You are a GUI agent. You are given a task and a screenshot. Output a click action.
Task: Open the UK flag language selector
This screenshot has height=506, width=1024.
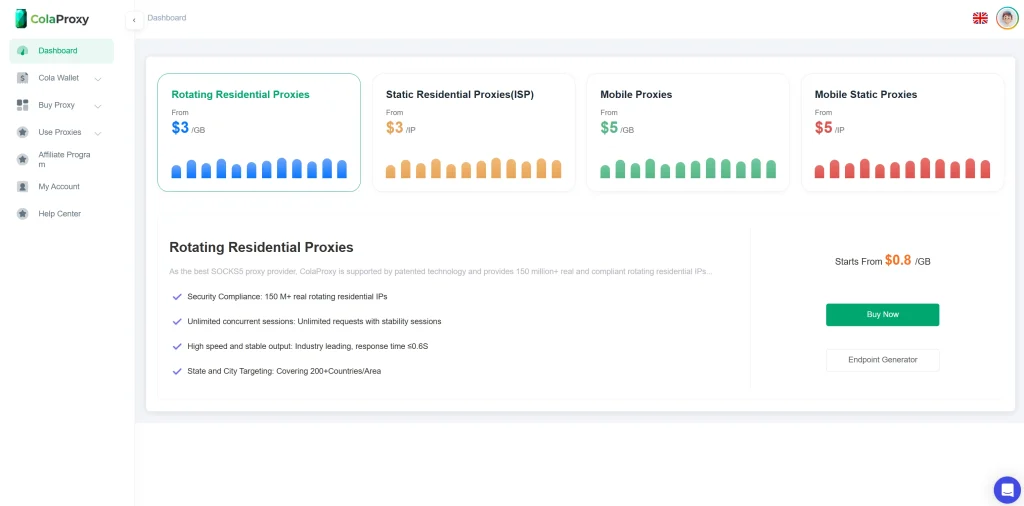coord(980,18)
